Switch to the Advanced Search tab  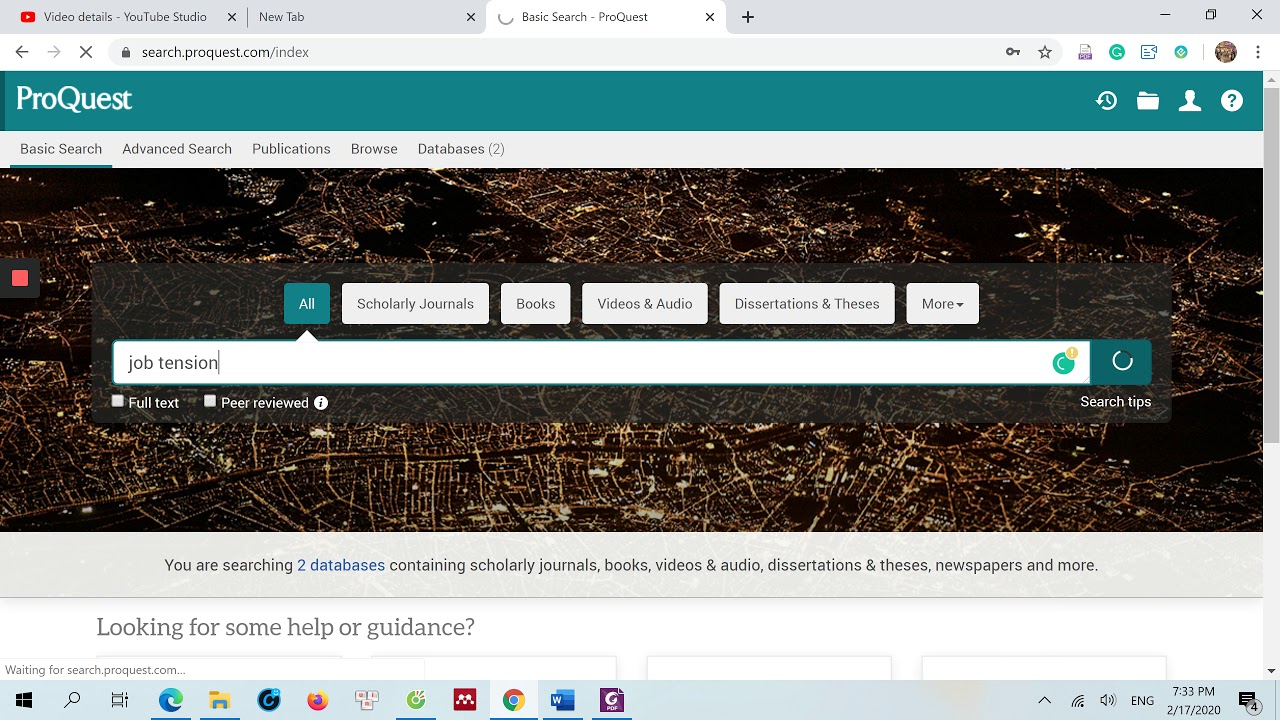click(177, 149)
